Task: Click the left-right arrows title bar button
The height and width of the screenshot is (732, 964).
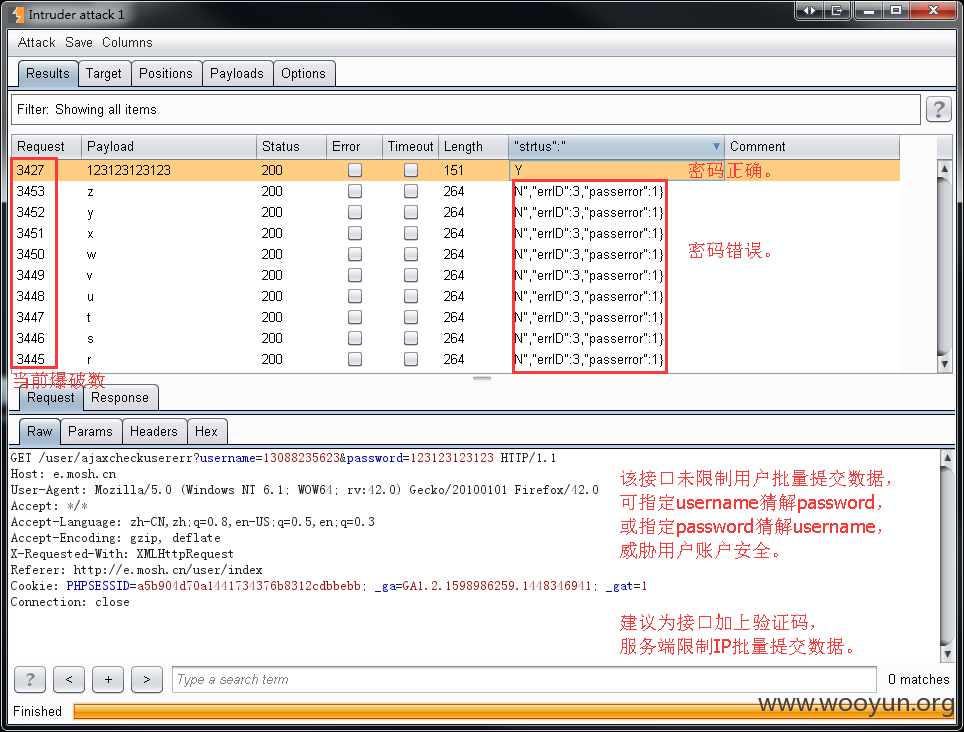Action: [x=809, y=10]
